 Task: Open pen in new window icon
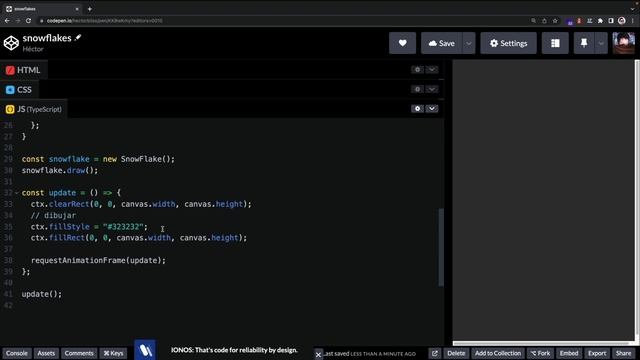[435, 353]
